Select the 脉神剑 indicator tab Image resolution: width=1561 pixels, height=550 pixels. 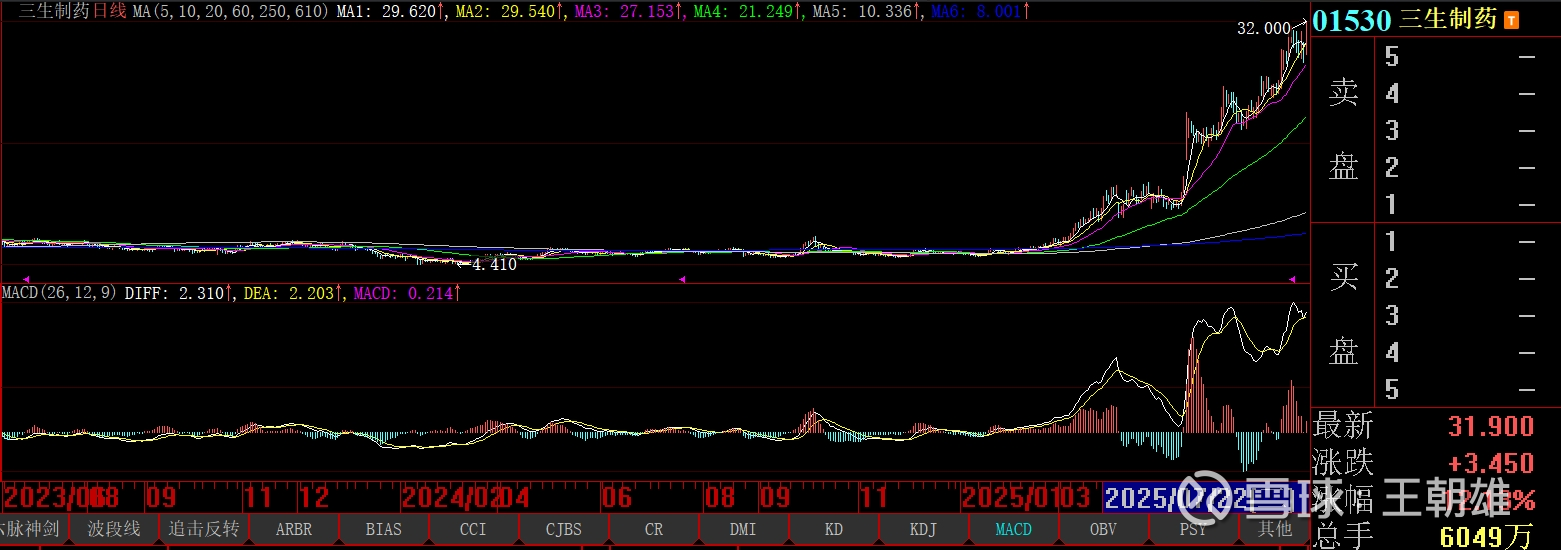[33, 529]
